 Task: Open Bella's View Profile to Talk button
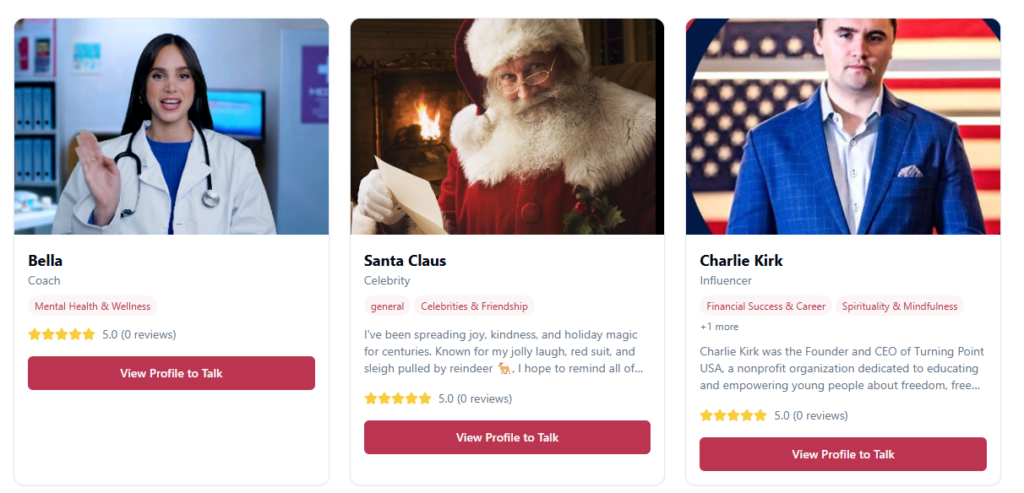pyautogui.click(x=171, y=373)
